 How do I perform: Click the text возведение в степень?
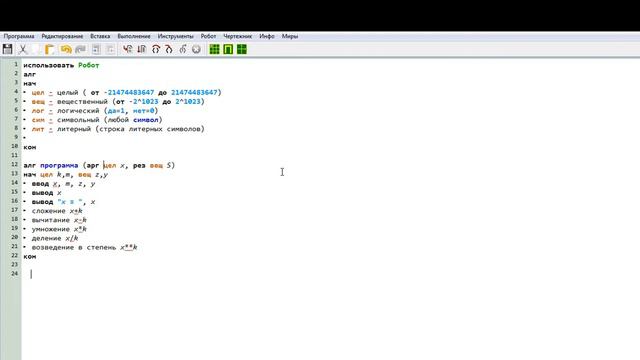[74, 247]
